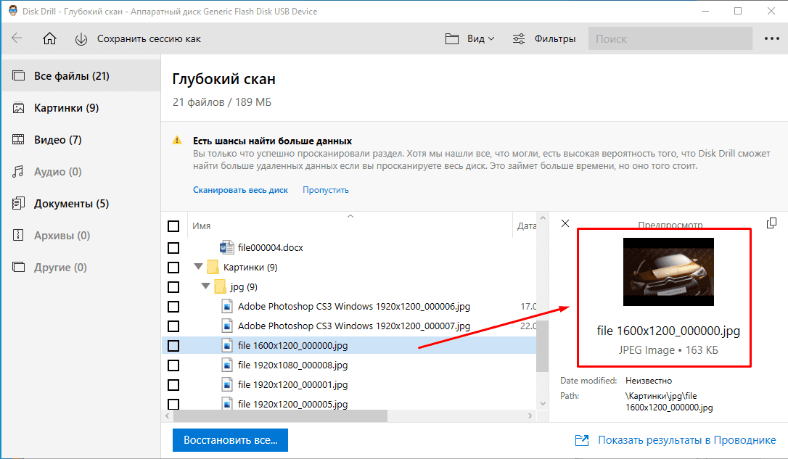Check the box for file 1600x1200_000000.jpg
Image resolution: width=788 pixels, height=459 pixels.
(x=173, y=345)
